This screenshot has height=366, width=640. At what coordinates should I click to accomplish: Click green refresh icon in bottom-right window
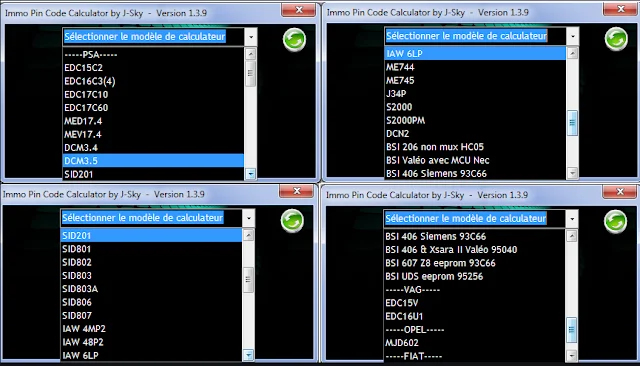coord(615,222)
